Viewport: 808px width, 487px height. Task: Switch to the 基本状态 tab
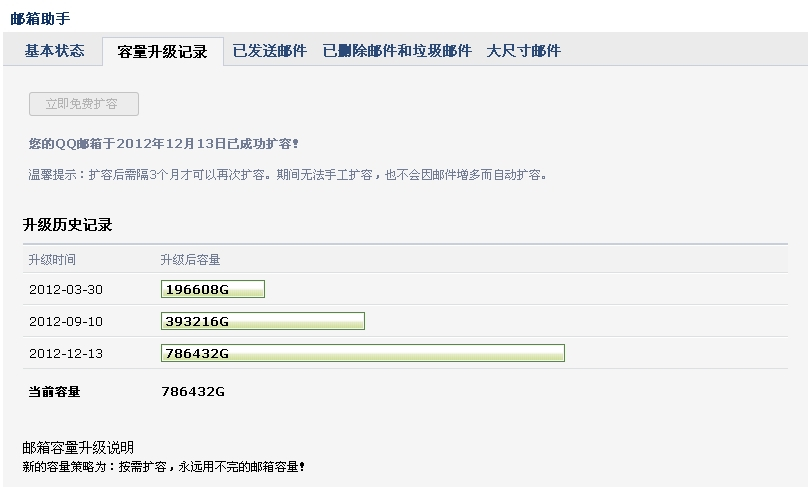click(54, 51)
